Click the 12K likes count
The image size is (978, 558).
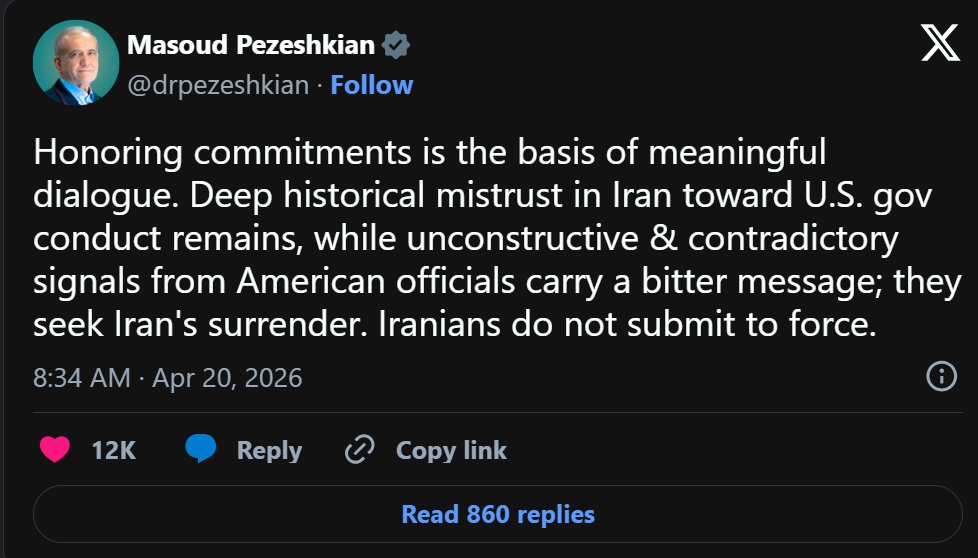[x=113, y=450]
